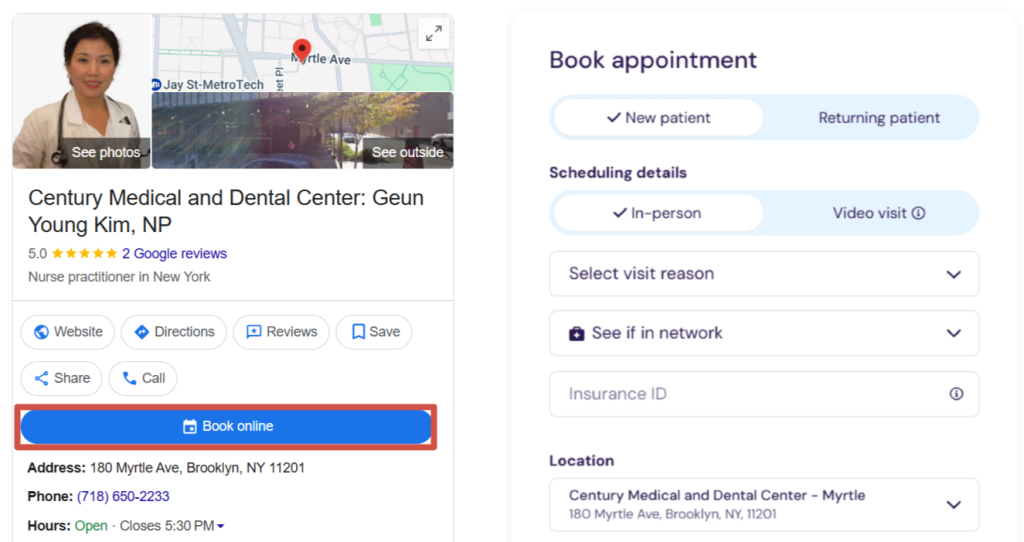1024x542 pixels.
Task: Get Directions to the medical center
Action: [x=174, y=332]
